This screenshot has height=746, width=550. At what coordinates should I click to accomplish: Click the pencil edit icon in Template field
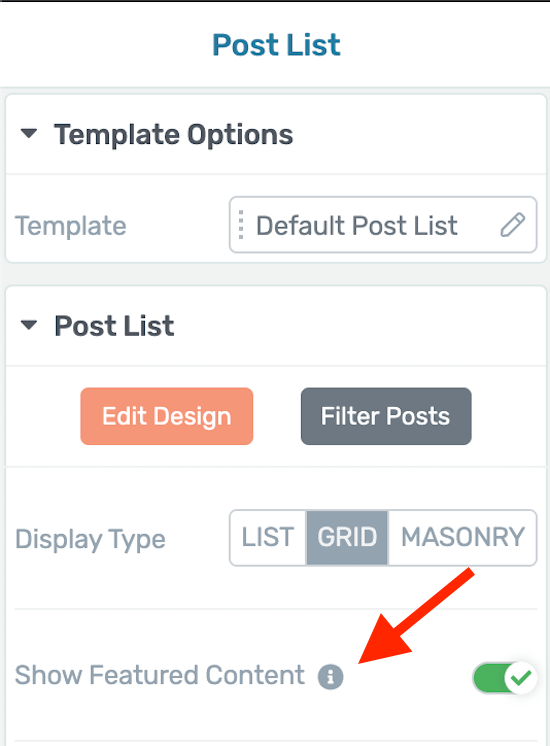click(512, 225)
